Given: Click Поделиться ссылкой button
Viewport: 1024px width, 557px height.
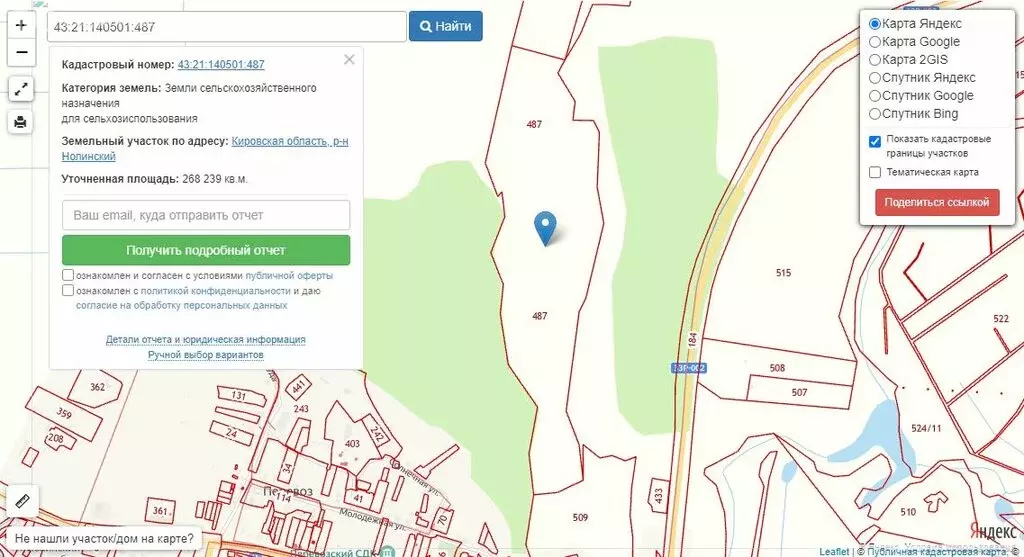Looking at the screenshot, I should 937,202.
